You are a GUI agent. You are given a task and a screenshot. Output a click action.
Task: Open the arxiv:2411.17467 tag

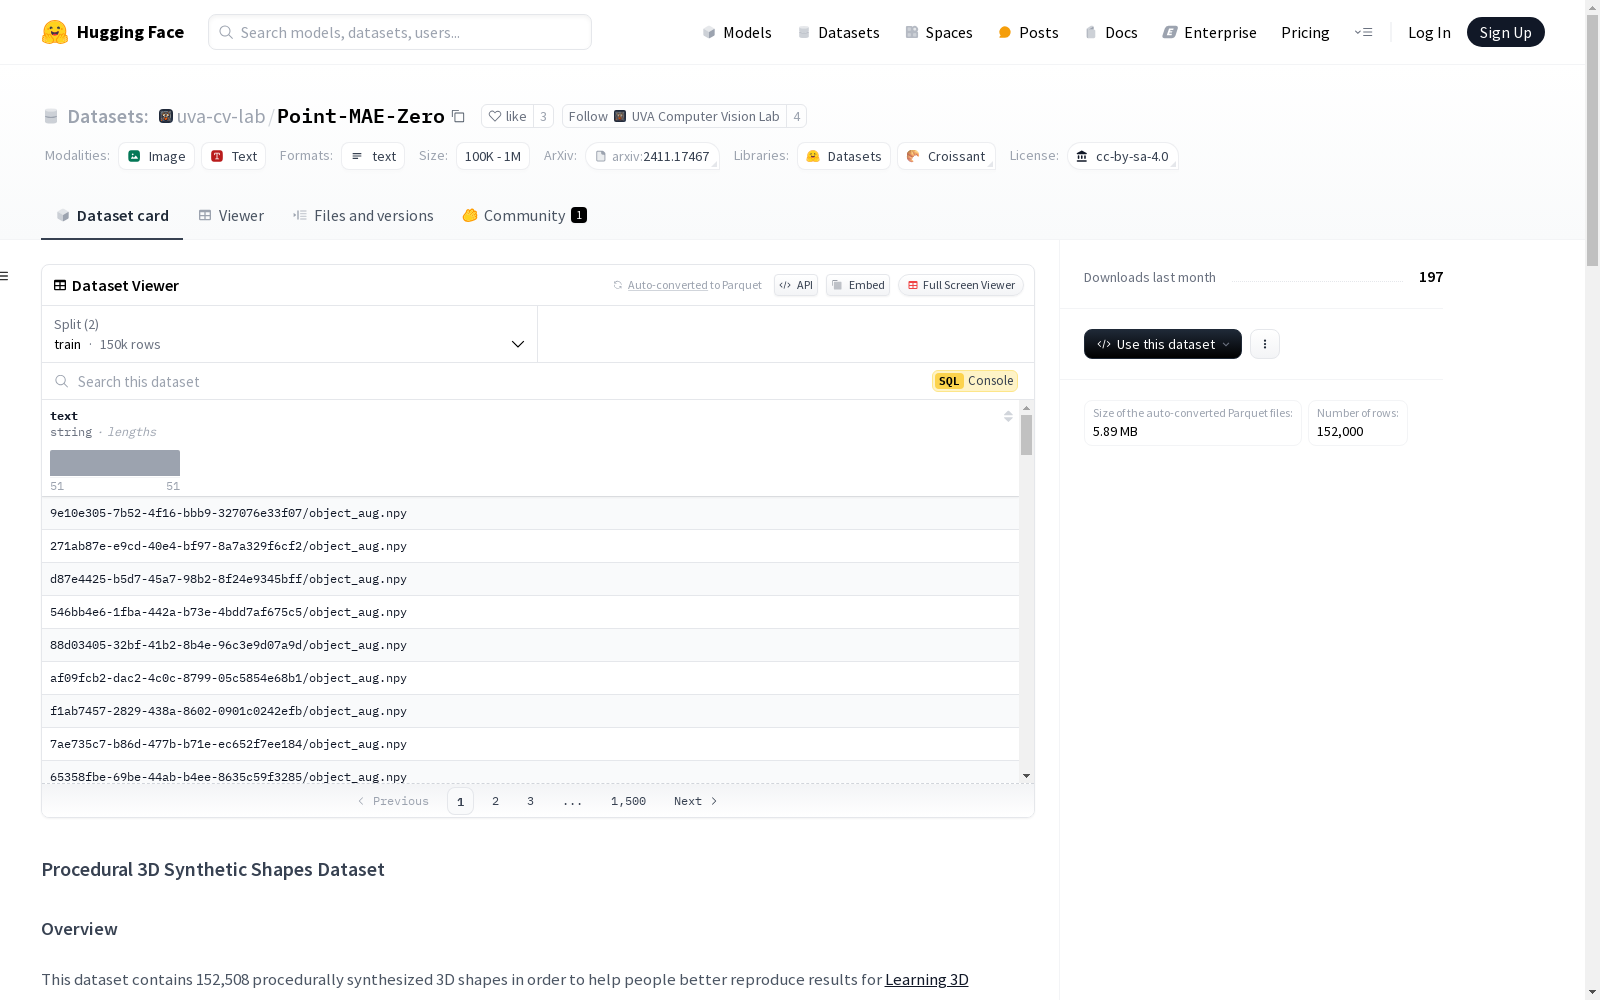[652, 156]
